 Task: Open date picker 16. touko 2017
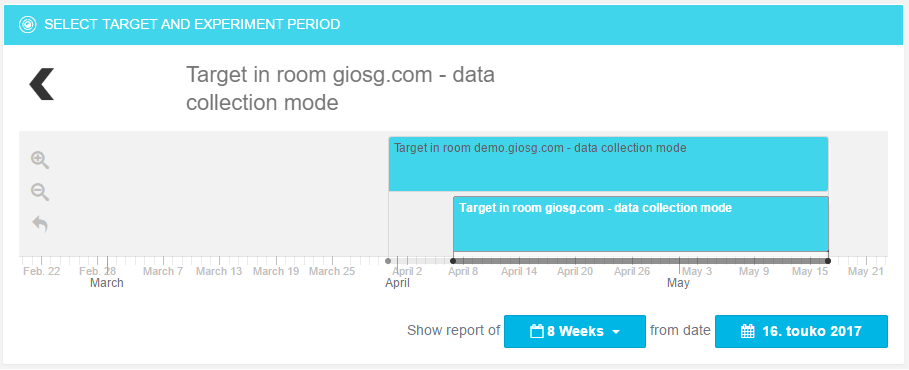click(801, 332)
